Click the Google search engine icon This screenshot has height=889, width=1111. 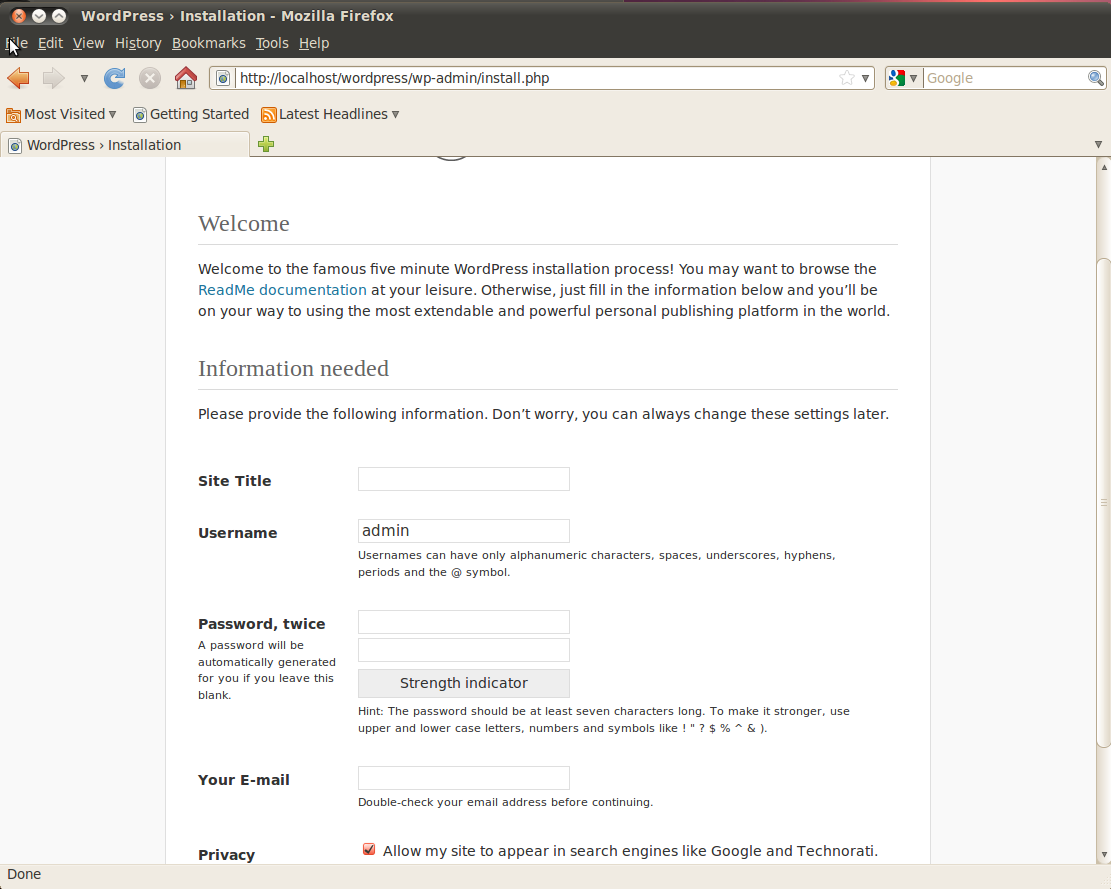[x=897, y=78]
